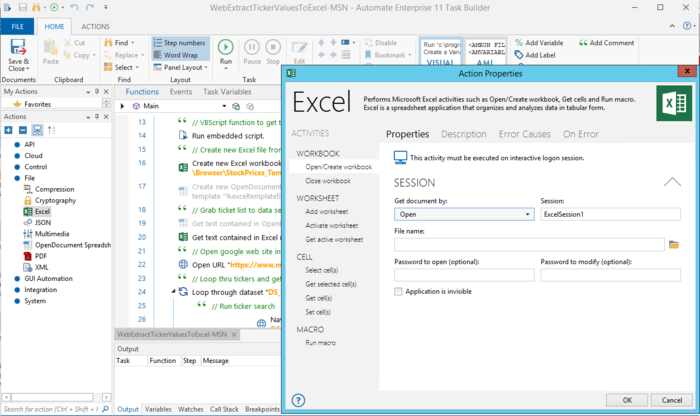The width and height of the screenshot is (700, 416).
Task: Click Add Label tag icon
Action: 519,55
